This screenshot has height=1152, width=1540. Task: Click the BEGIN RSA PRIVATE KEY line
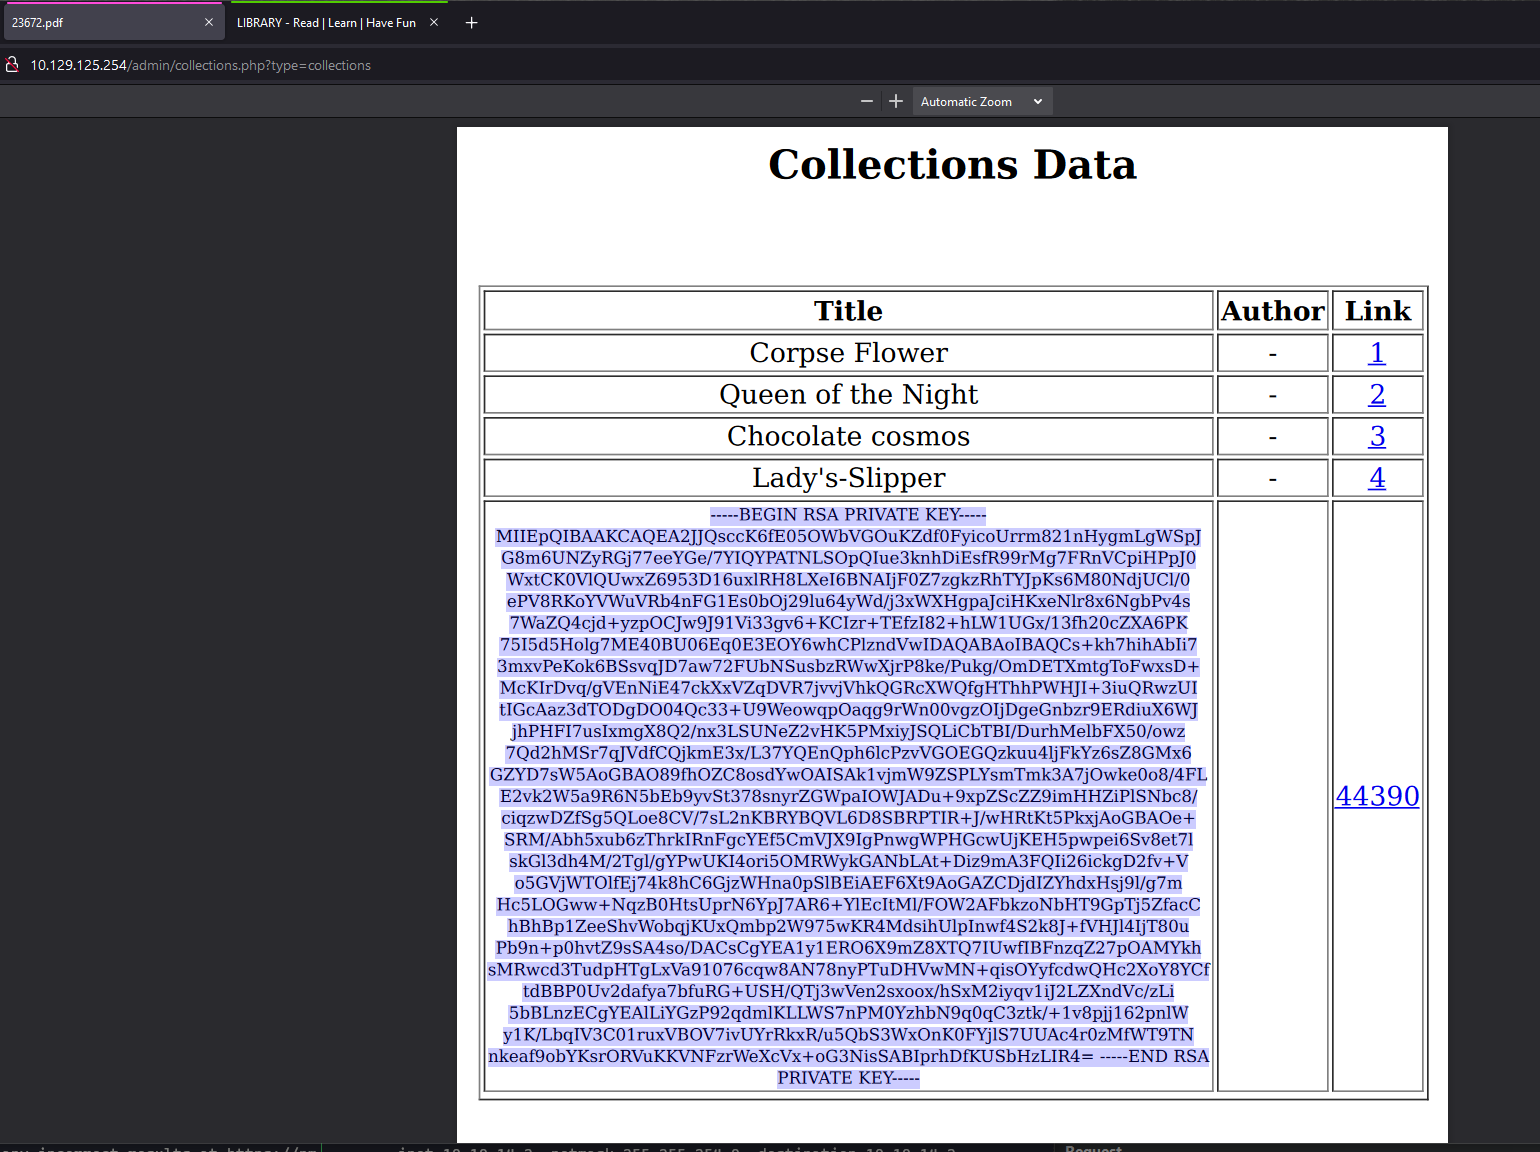[848, 515]
